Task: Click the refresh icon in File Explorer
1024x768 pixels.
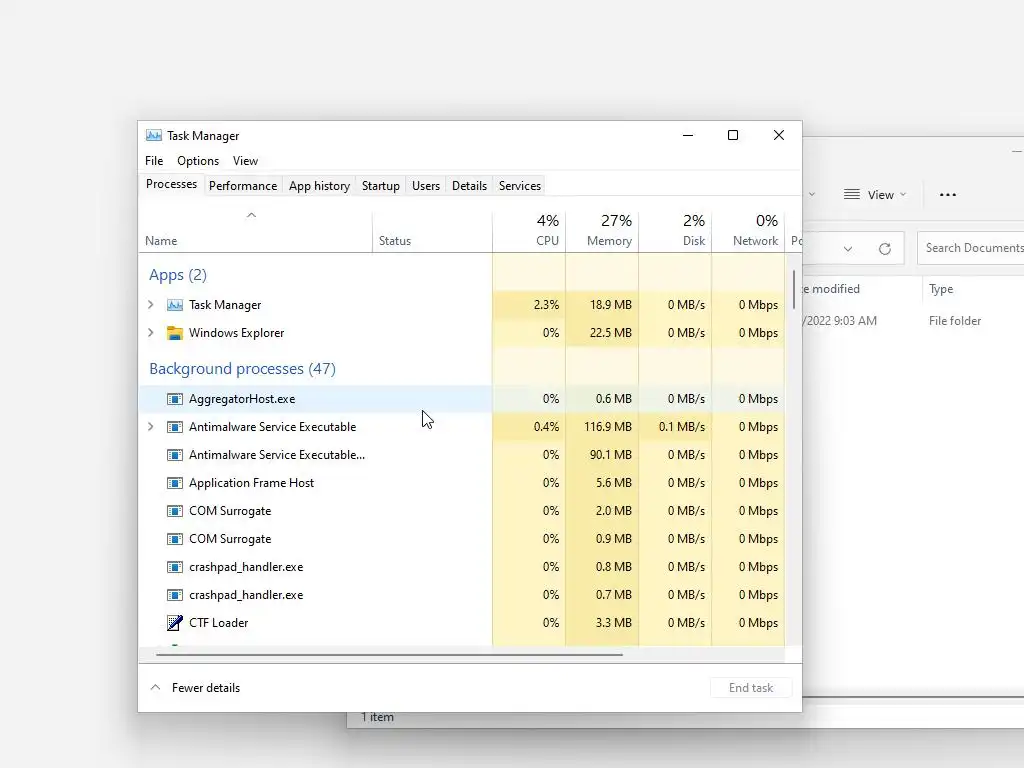Action: tap(885, 249)
